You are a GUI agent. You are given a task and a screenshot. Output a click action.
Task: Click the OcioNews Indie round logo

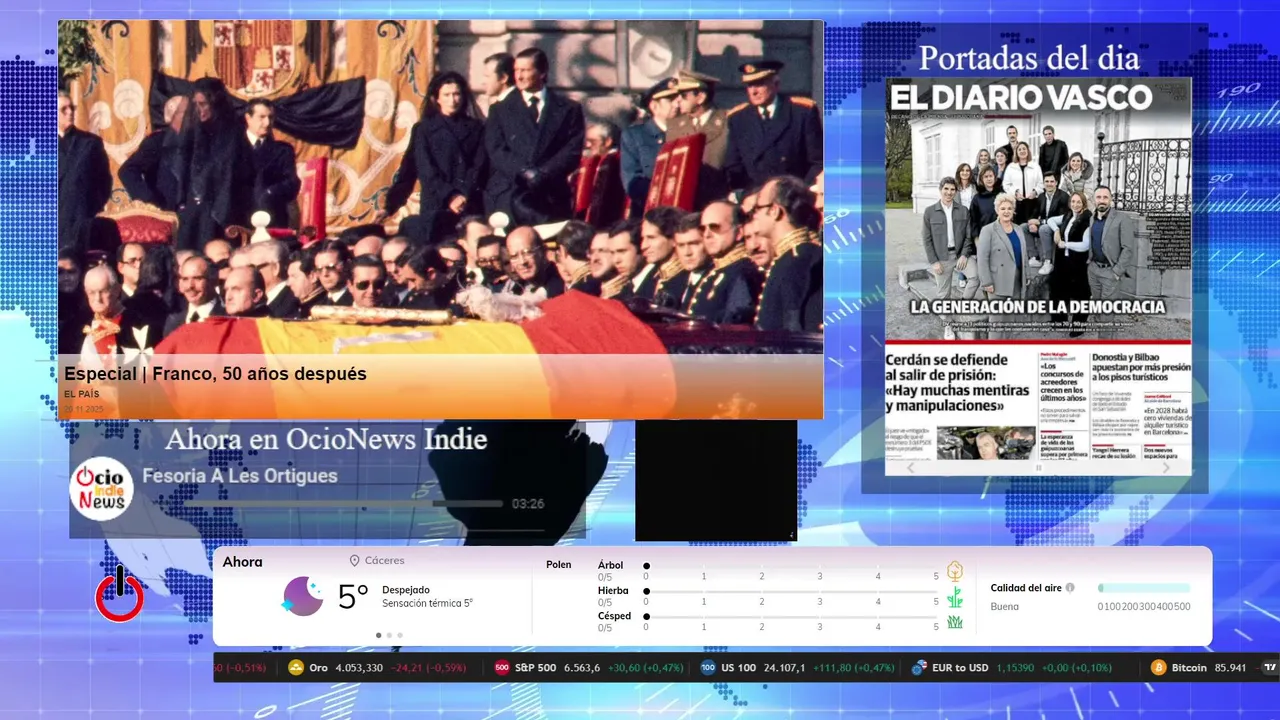coord(102,488)
